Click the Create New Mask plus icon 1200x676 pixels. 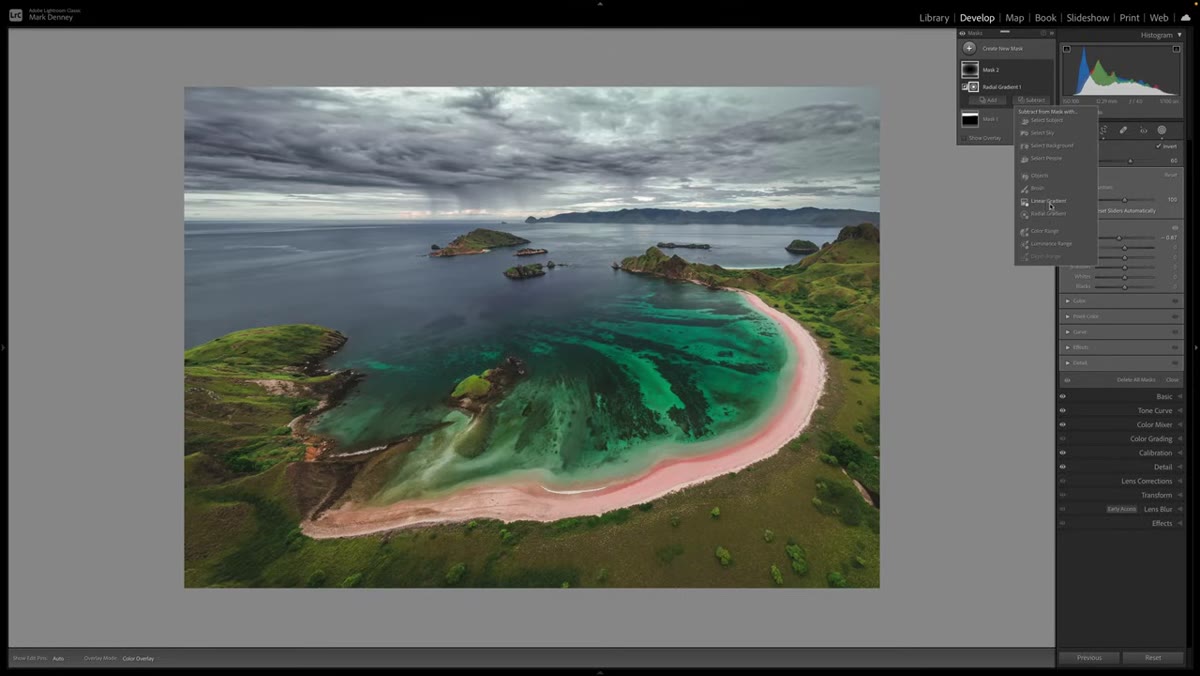969,48
